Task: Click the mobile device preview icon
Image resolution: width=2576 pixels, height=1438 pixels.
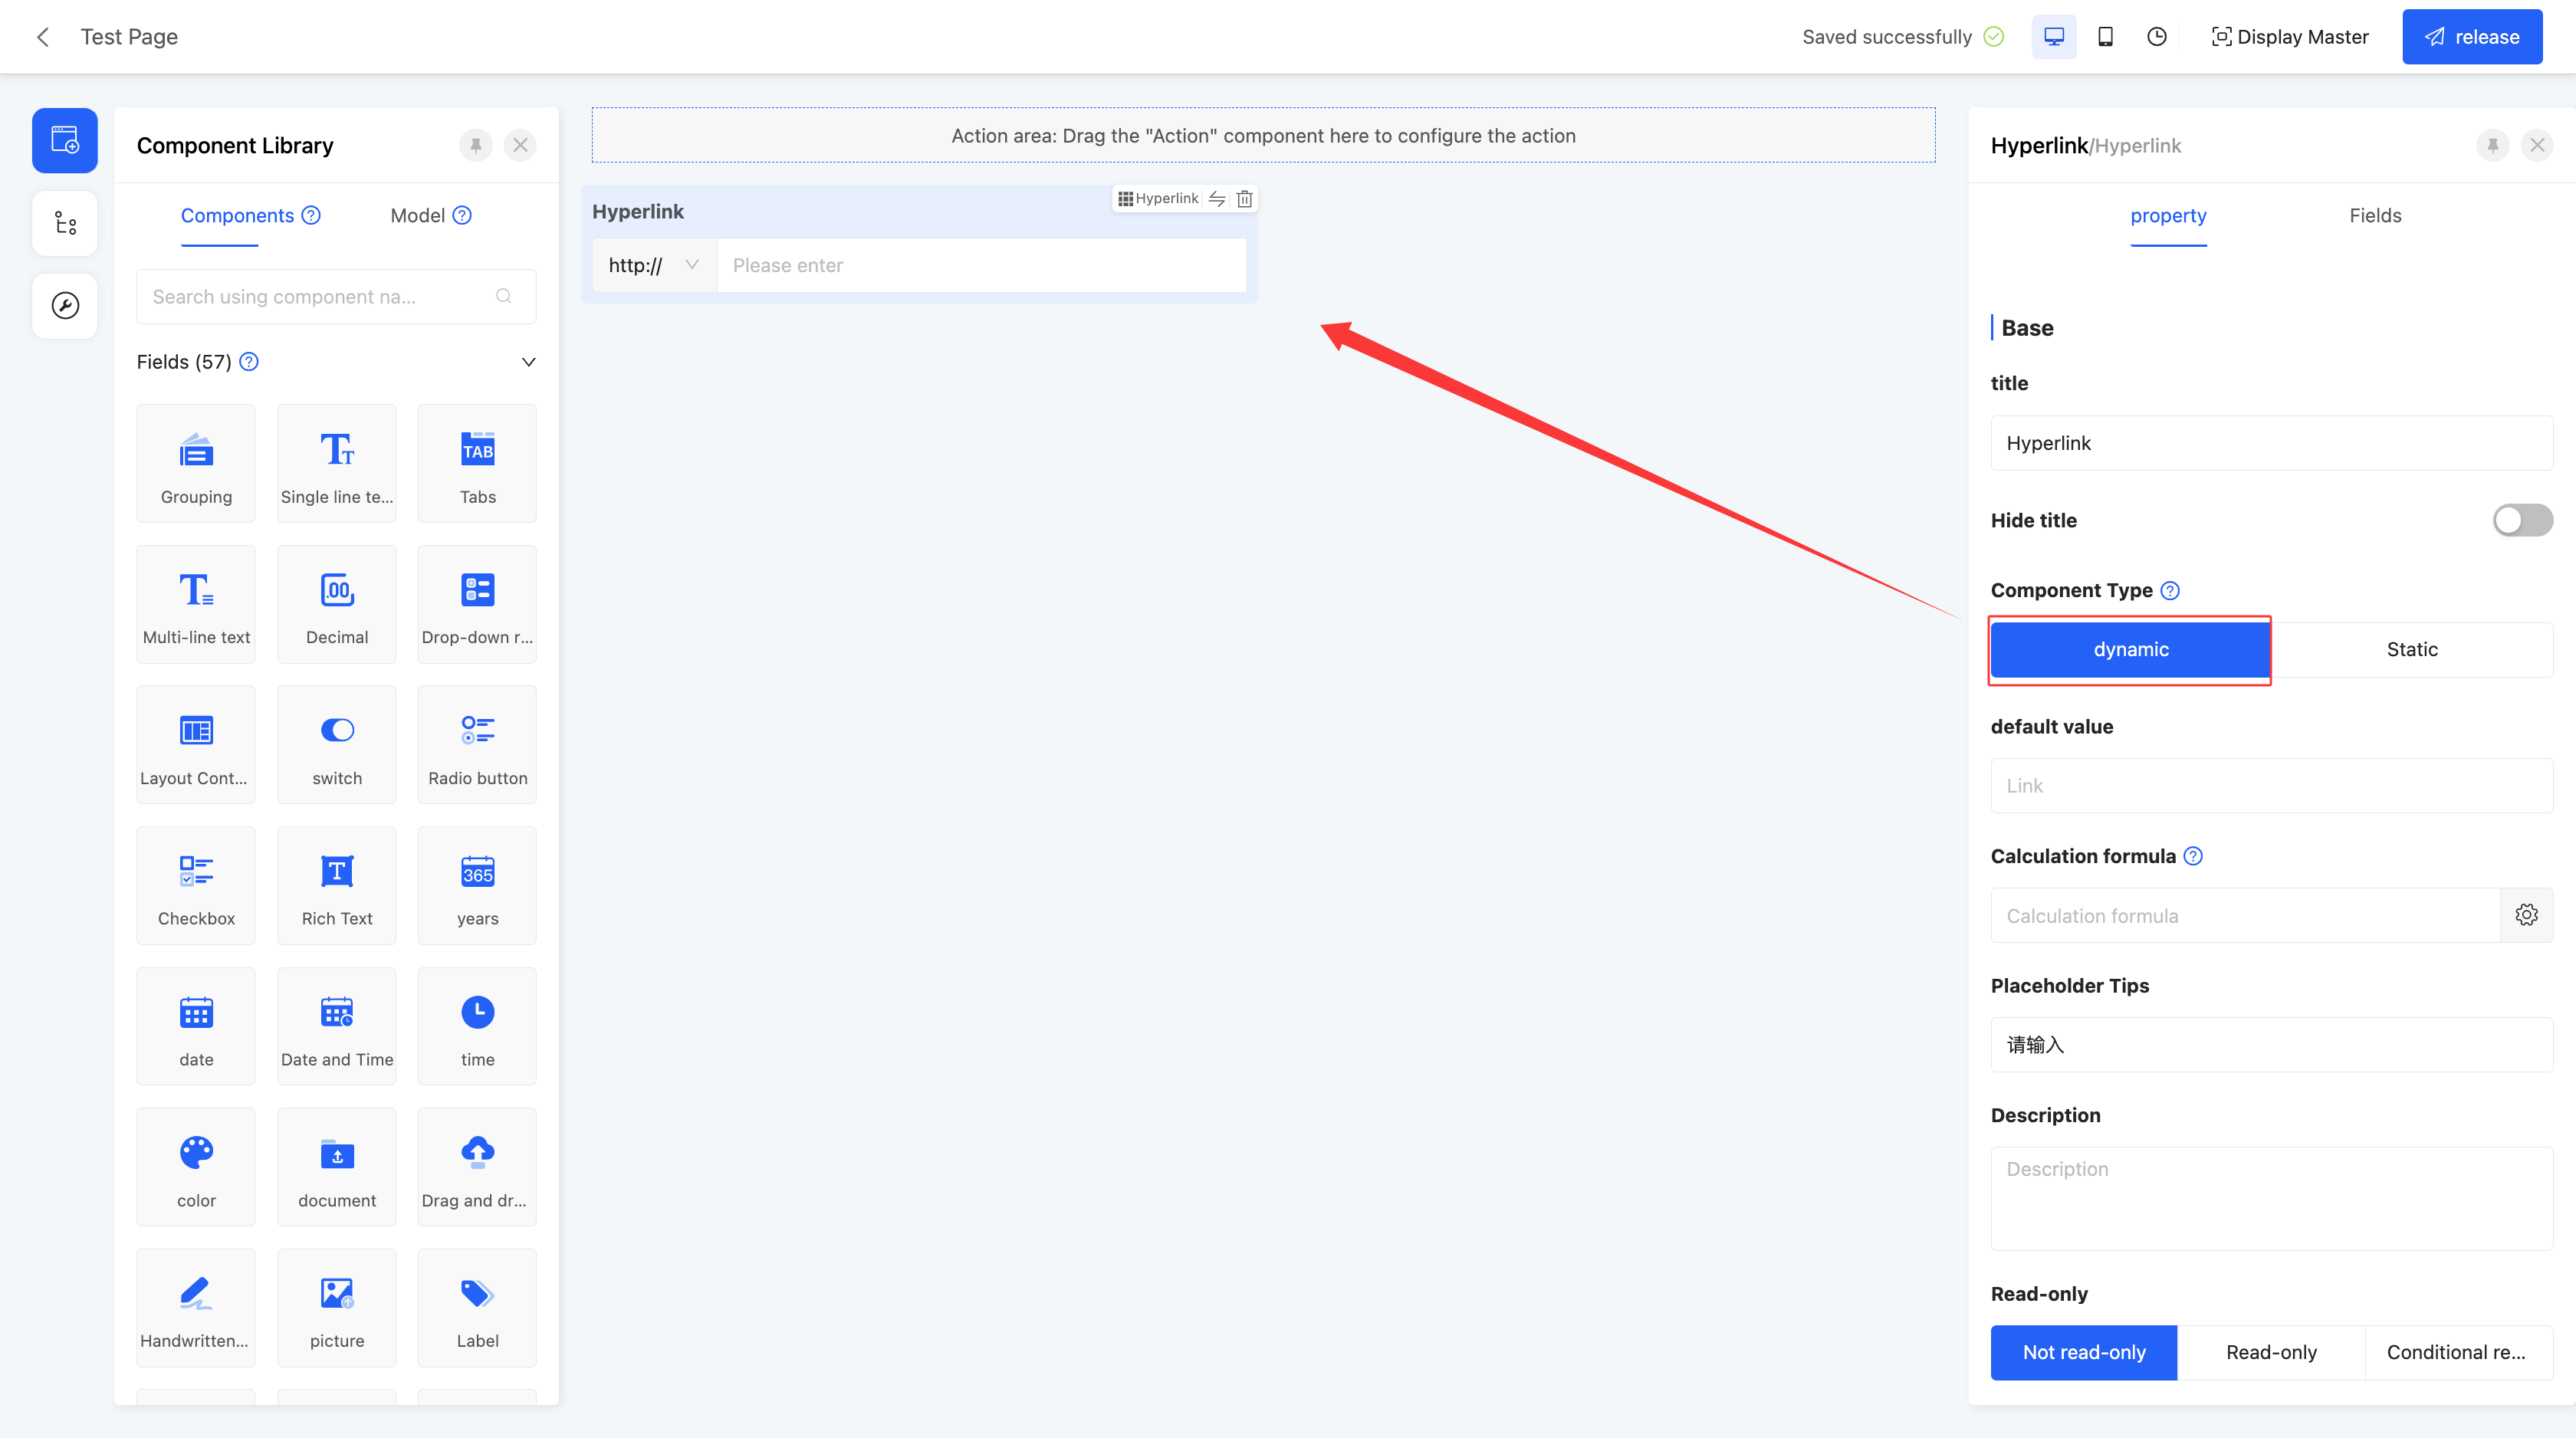Action: coord(2105,37)
